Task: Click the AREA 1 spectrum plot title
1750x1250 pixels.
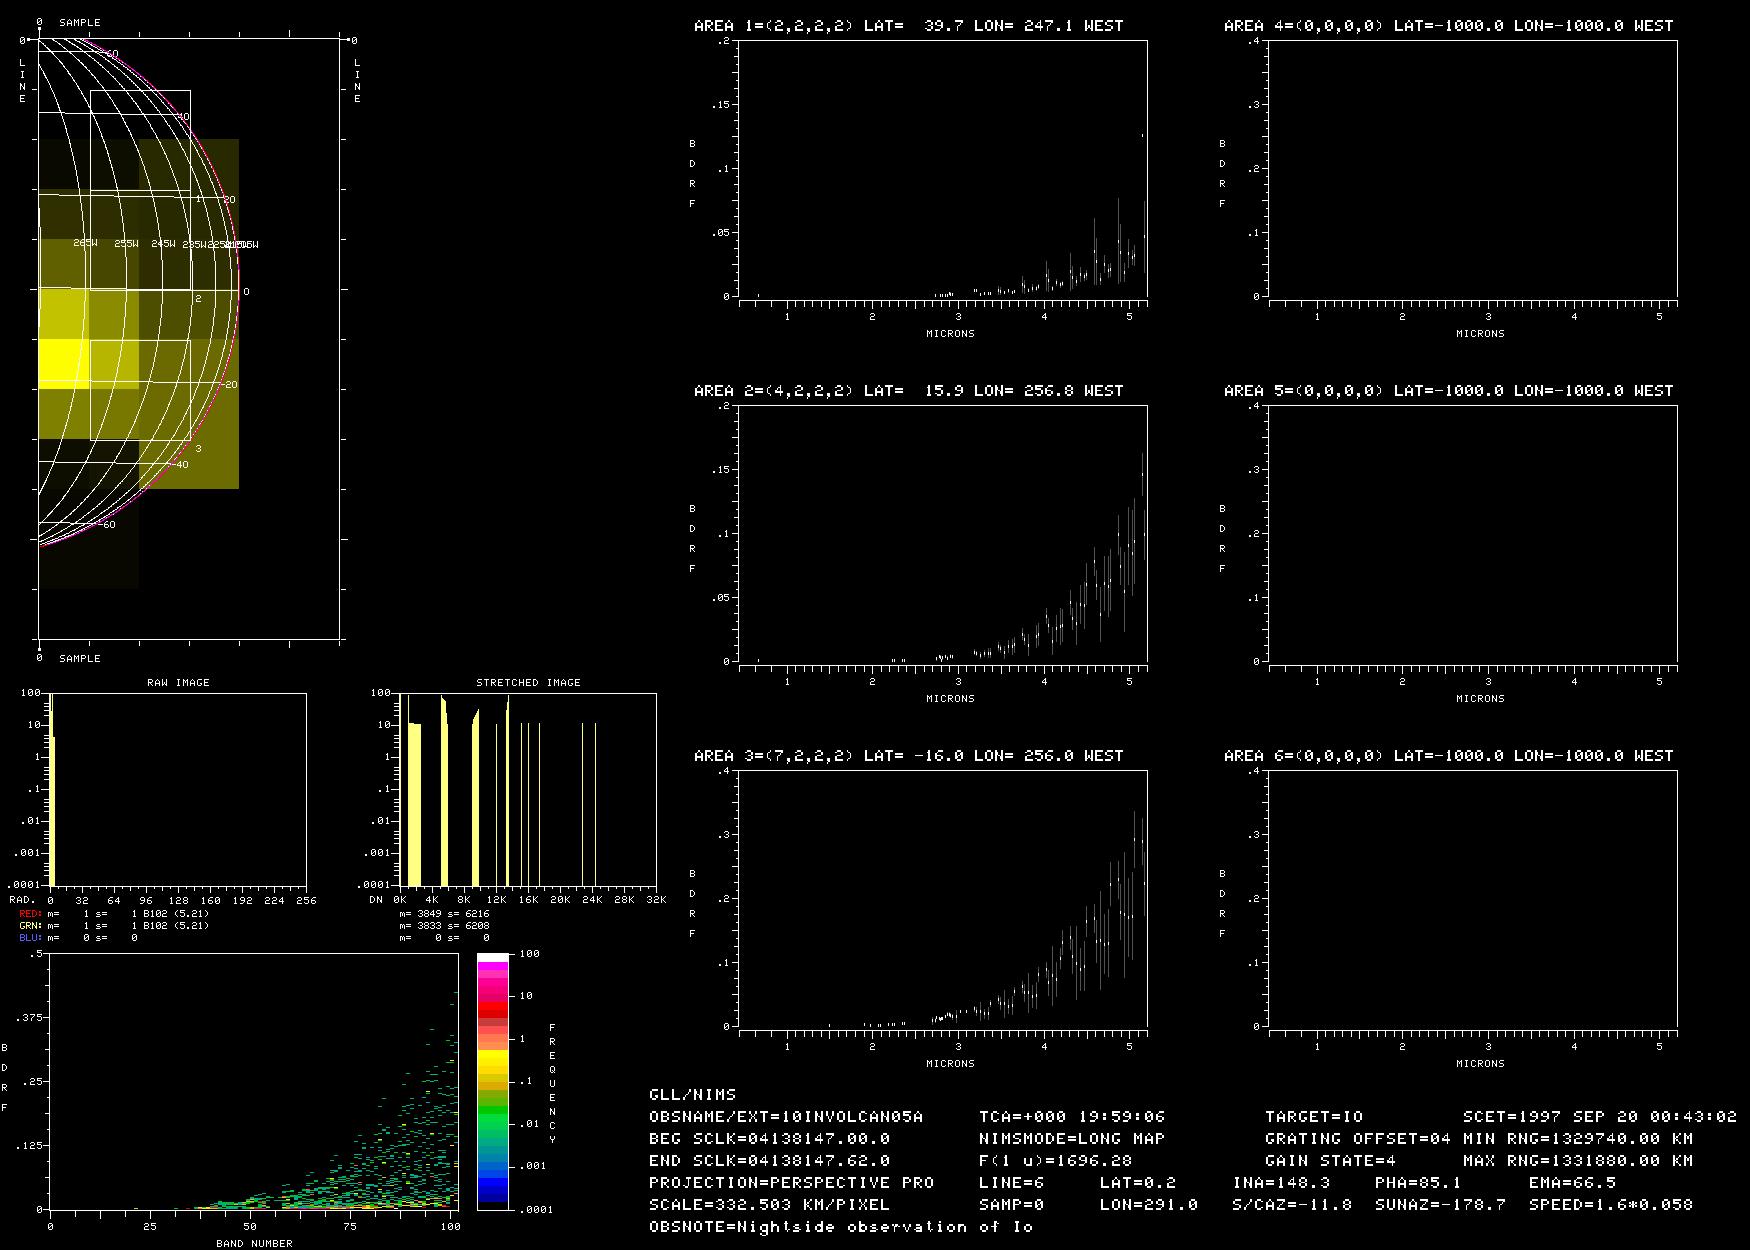Action: [x=908, y=26]
